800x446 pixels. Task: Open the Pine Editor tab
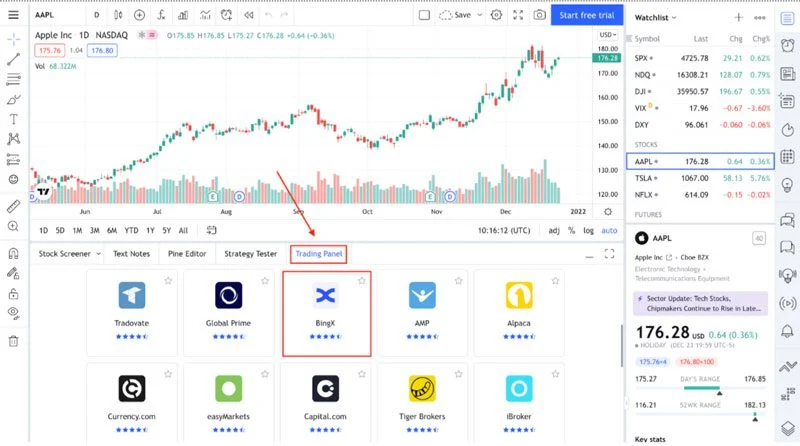tap(187, 254)
